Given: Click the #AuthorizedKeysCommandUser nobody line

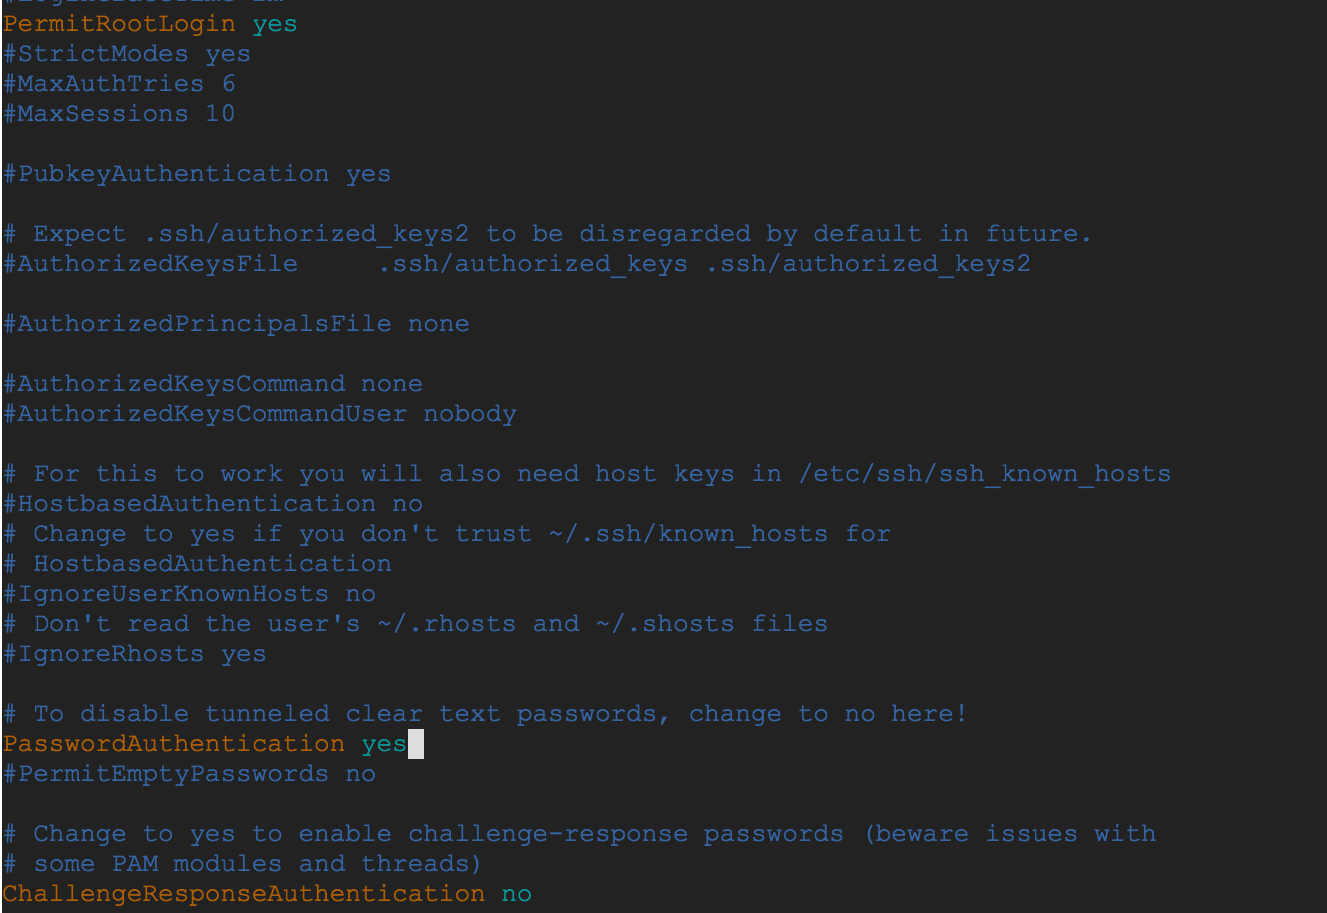Looking at the screenshot, I should pyautogui.click(x=260, y=414).
